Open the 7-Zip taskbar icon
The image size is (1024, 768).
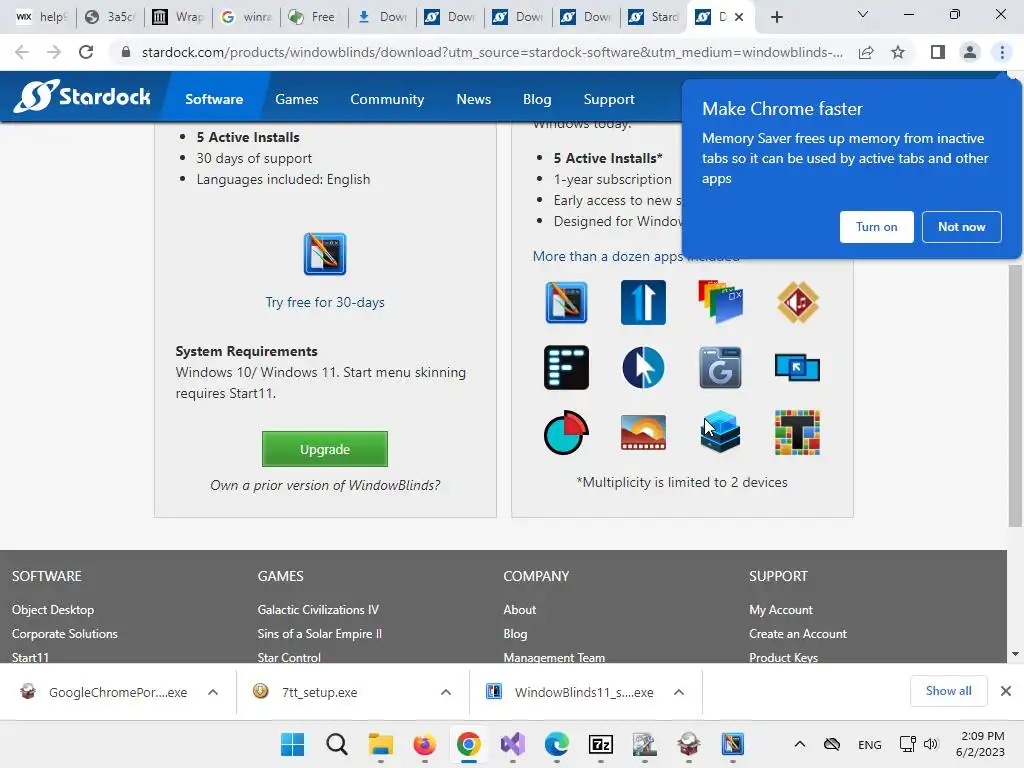tap(601, 744)
